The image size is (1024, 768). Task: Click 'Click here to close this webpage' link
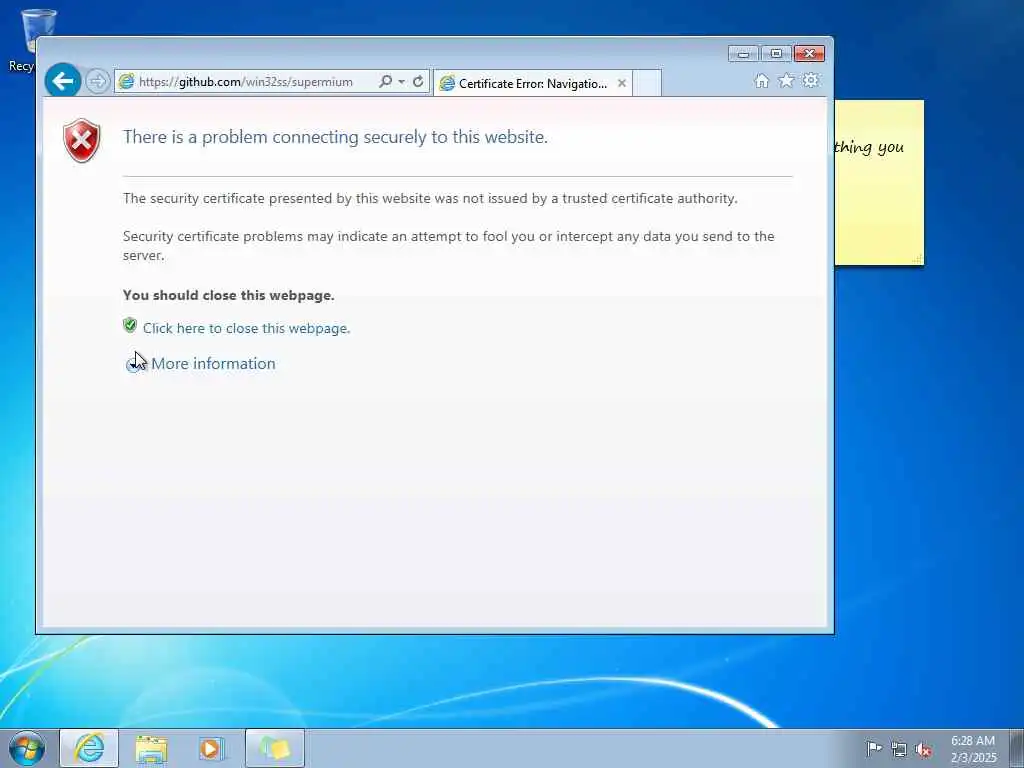246,328
